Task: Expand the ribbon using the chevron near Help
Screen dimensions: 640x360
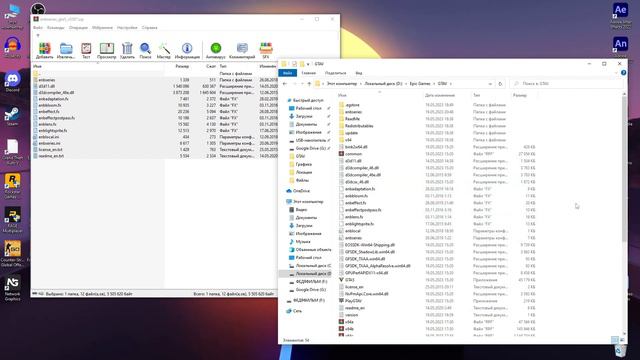Action: pos(616,73)
